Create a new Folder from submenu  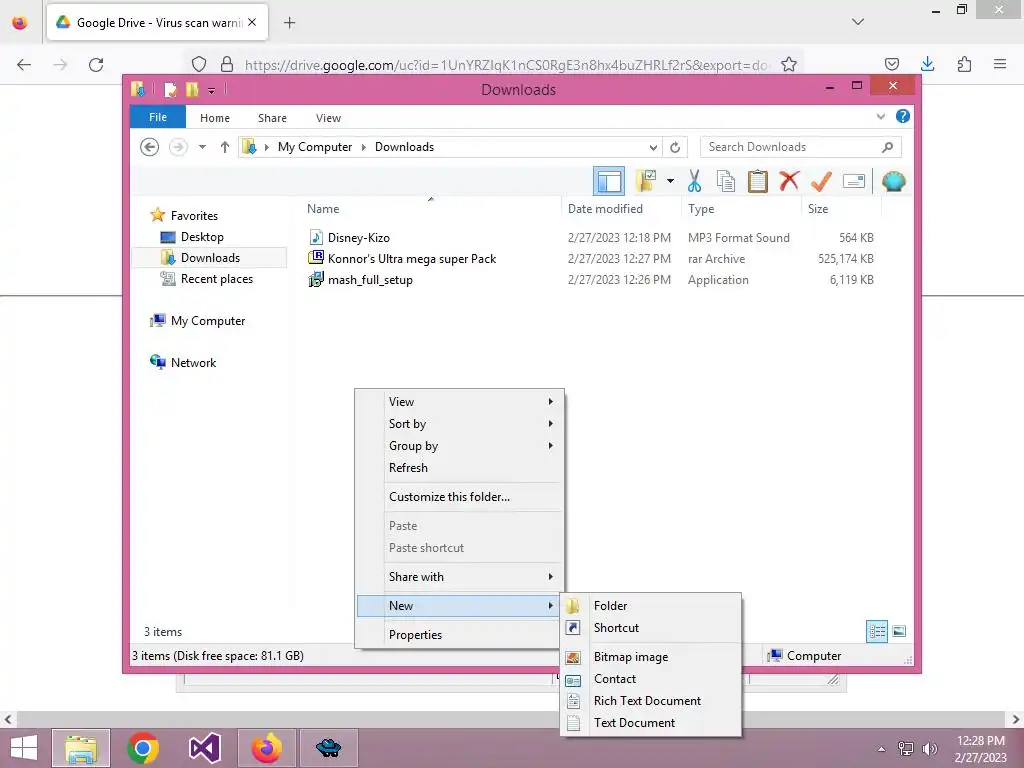pos(651,605)
